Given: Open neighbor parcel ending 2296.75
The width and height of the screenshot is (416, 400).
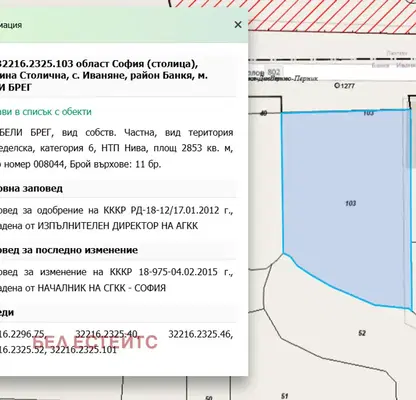Looking at the screenshot, I should coord(23,334).
